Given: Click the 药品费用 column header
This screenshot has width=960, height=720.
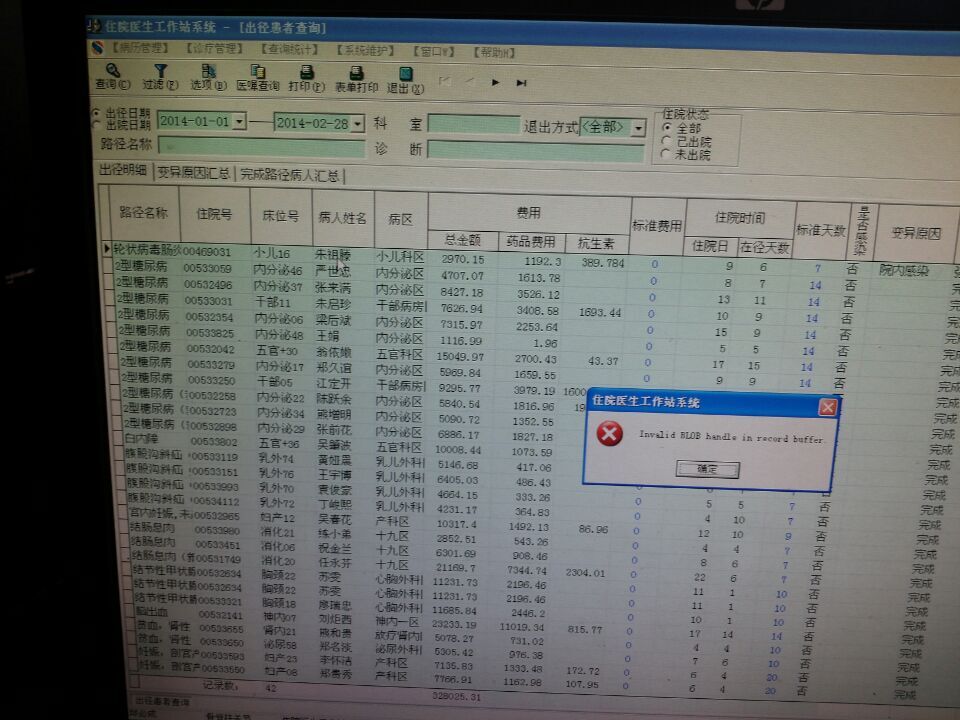Looking at the screenshot, I should [531, 242].
